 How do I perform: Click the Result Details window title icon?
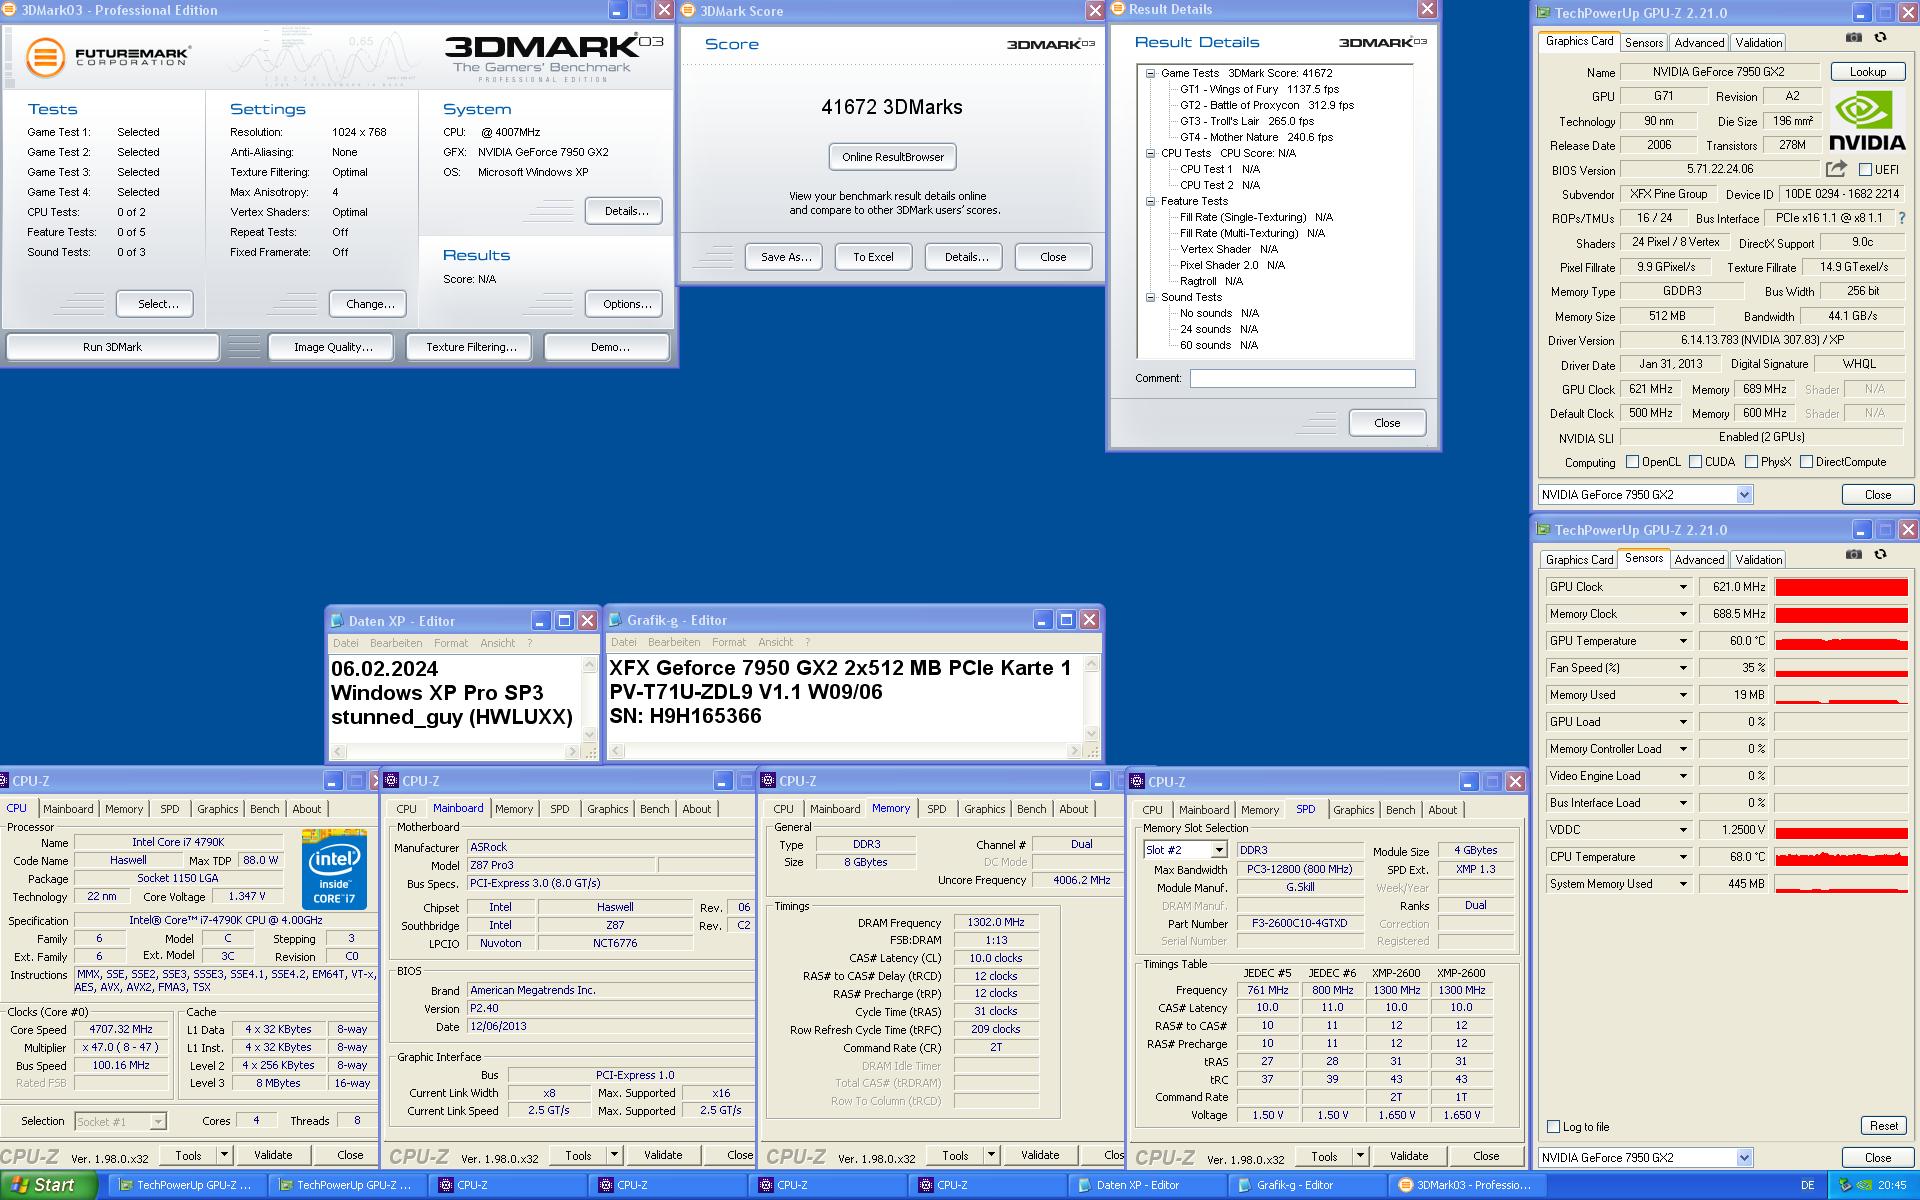[x=1118, y=10]
